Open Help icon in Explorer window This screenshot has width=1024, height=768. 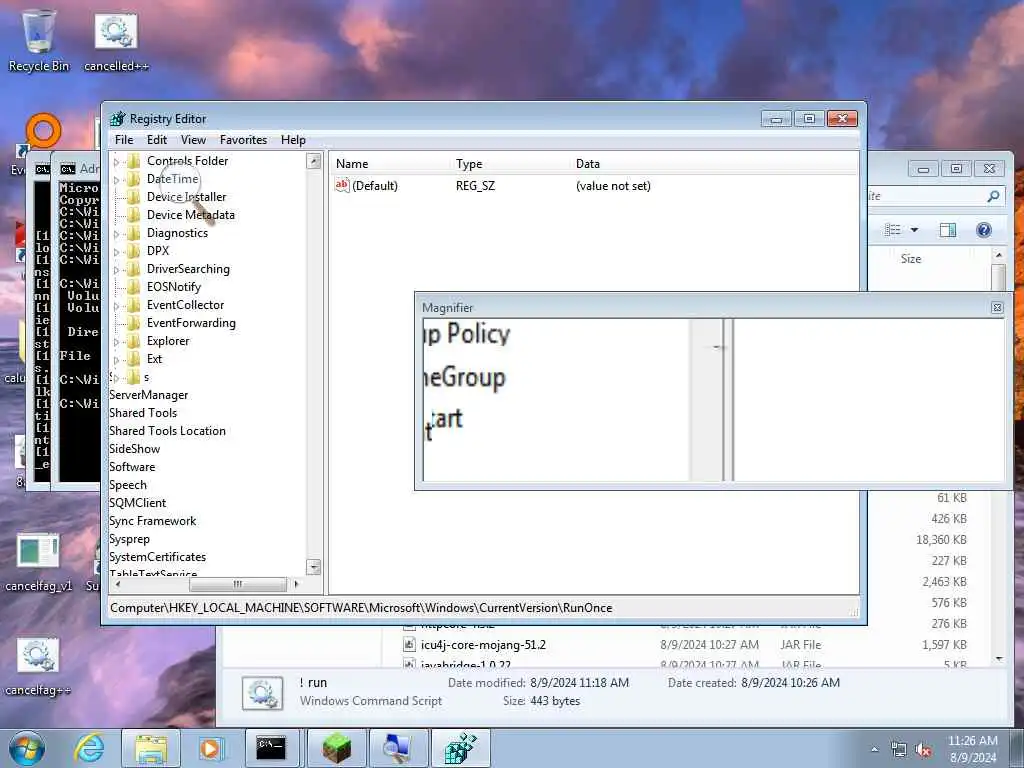click(984, 229)
